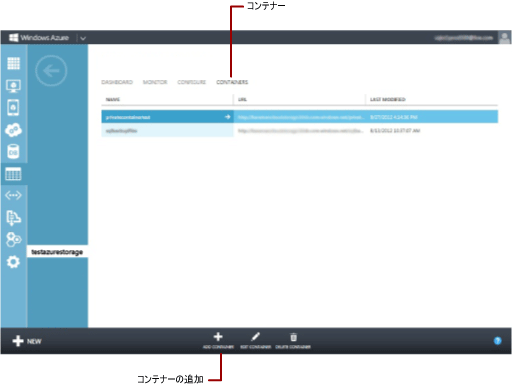This screenshot has height=384, width=512.
Task: Open the Mobile Services phone icon in sidebar
Action: [x=13, y=108]
